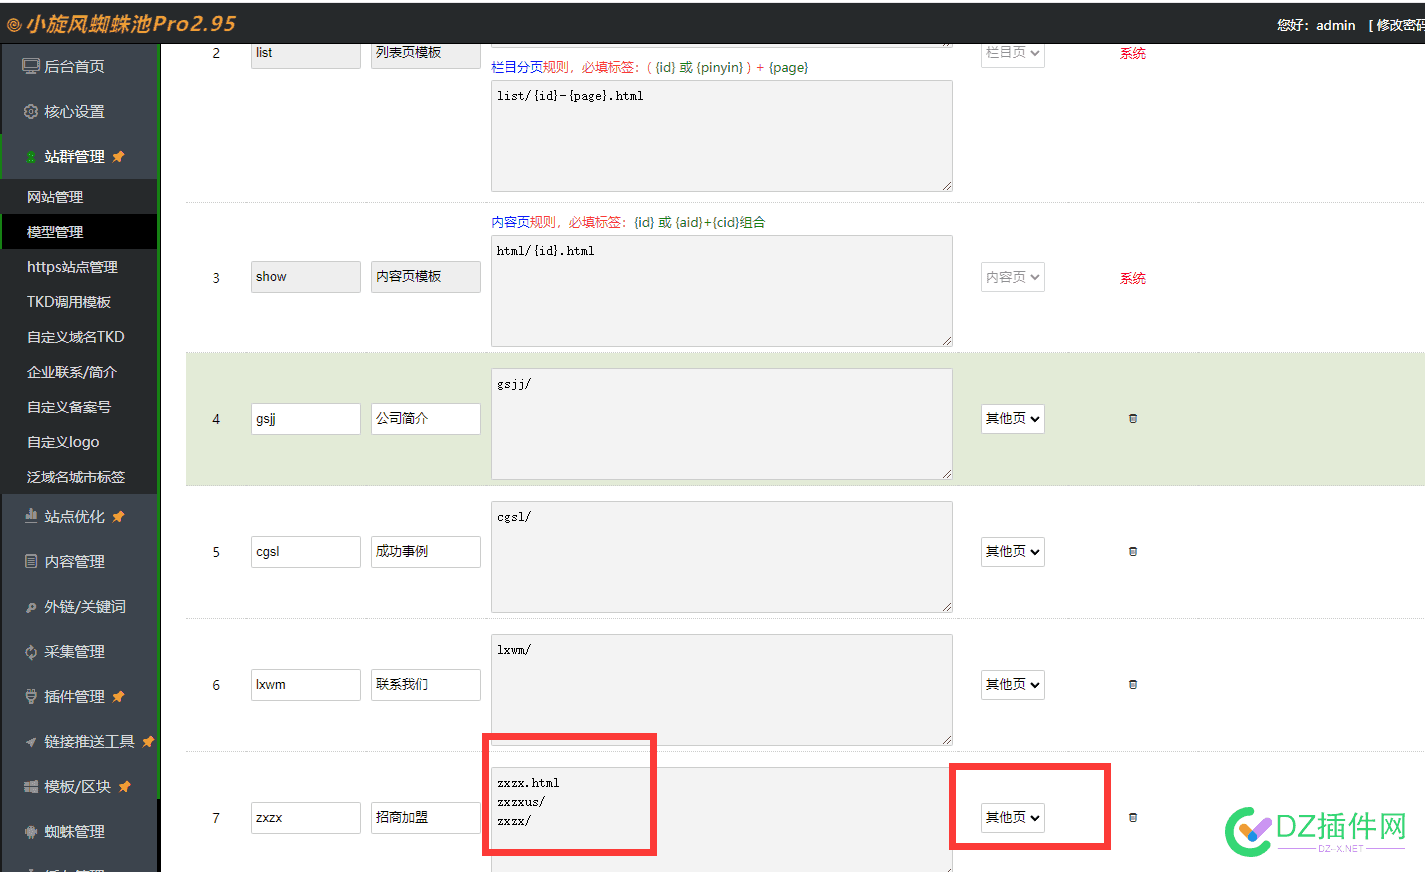Click the lxwm identifier input field
Image resolution: width=1425 pixels, height=872 pixels.
click(305, 685)
